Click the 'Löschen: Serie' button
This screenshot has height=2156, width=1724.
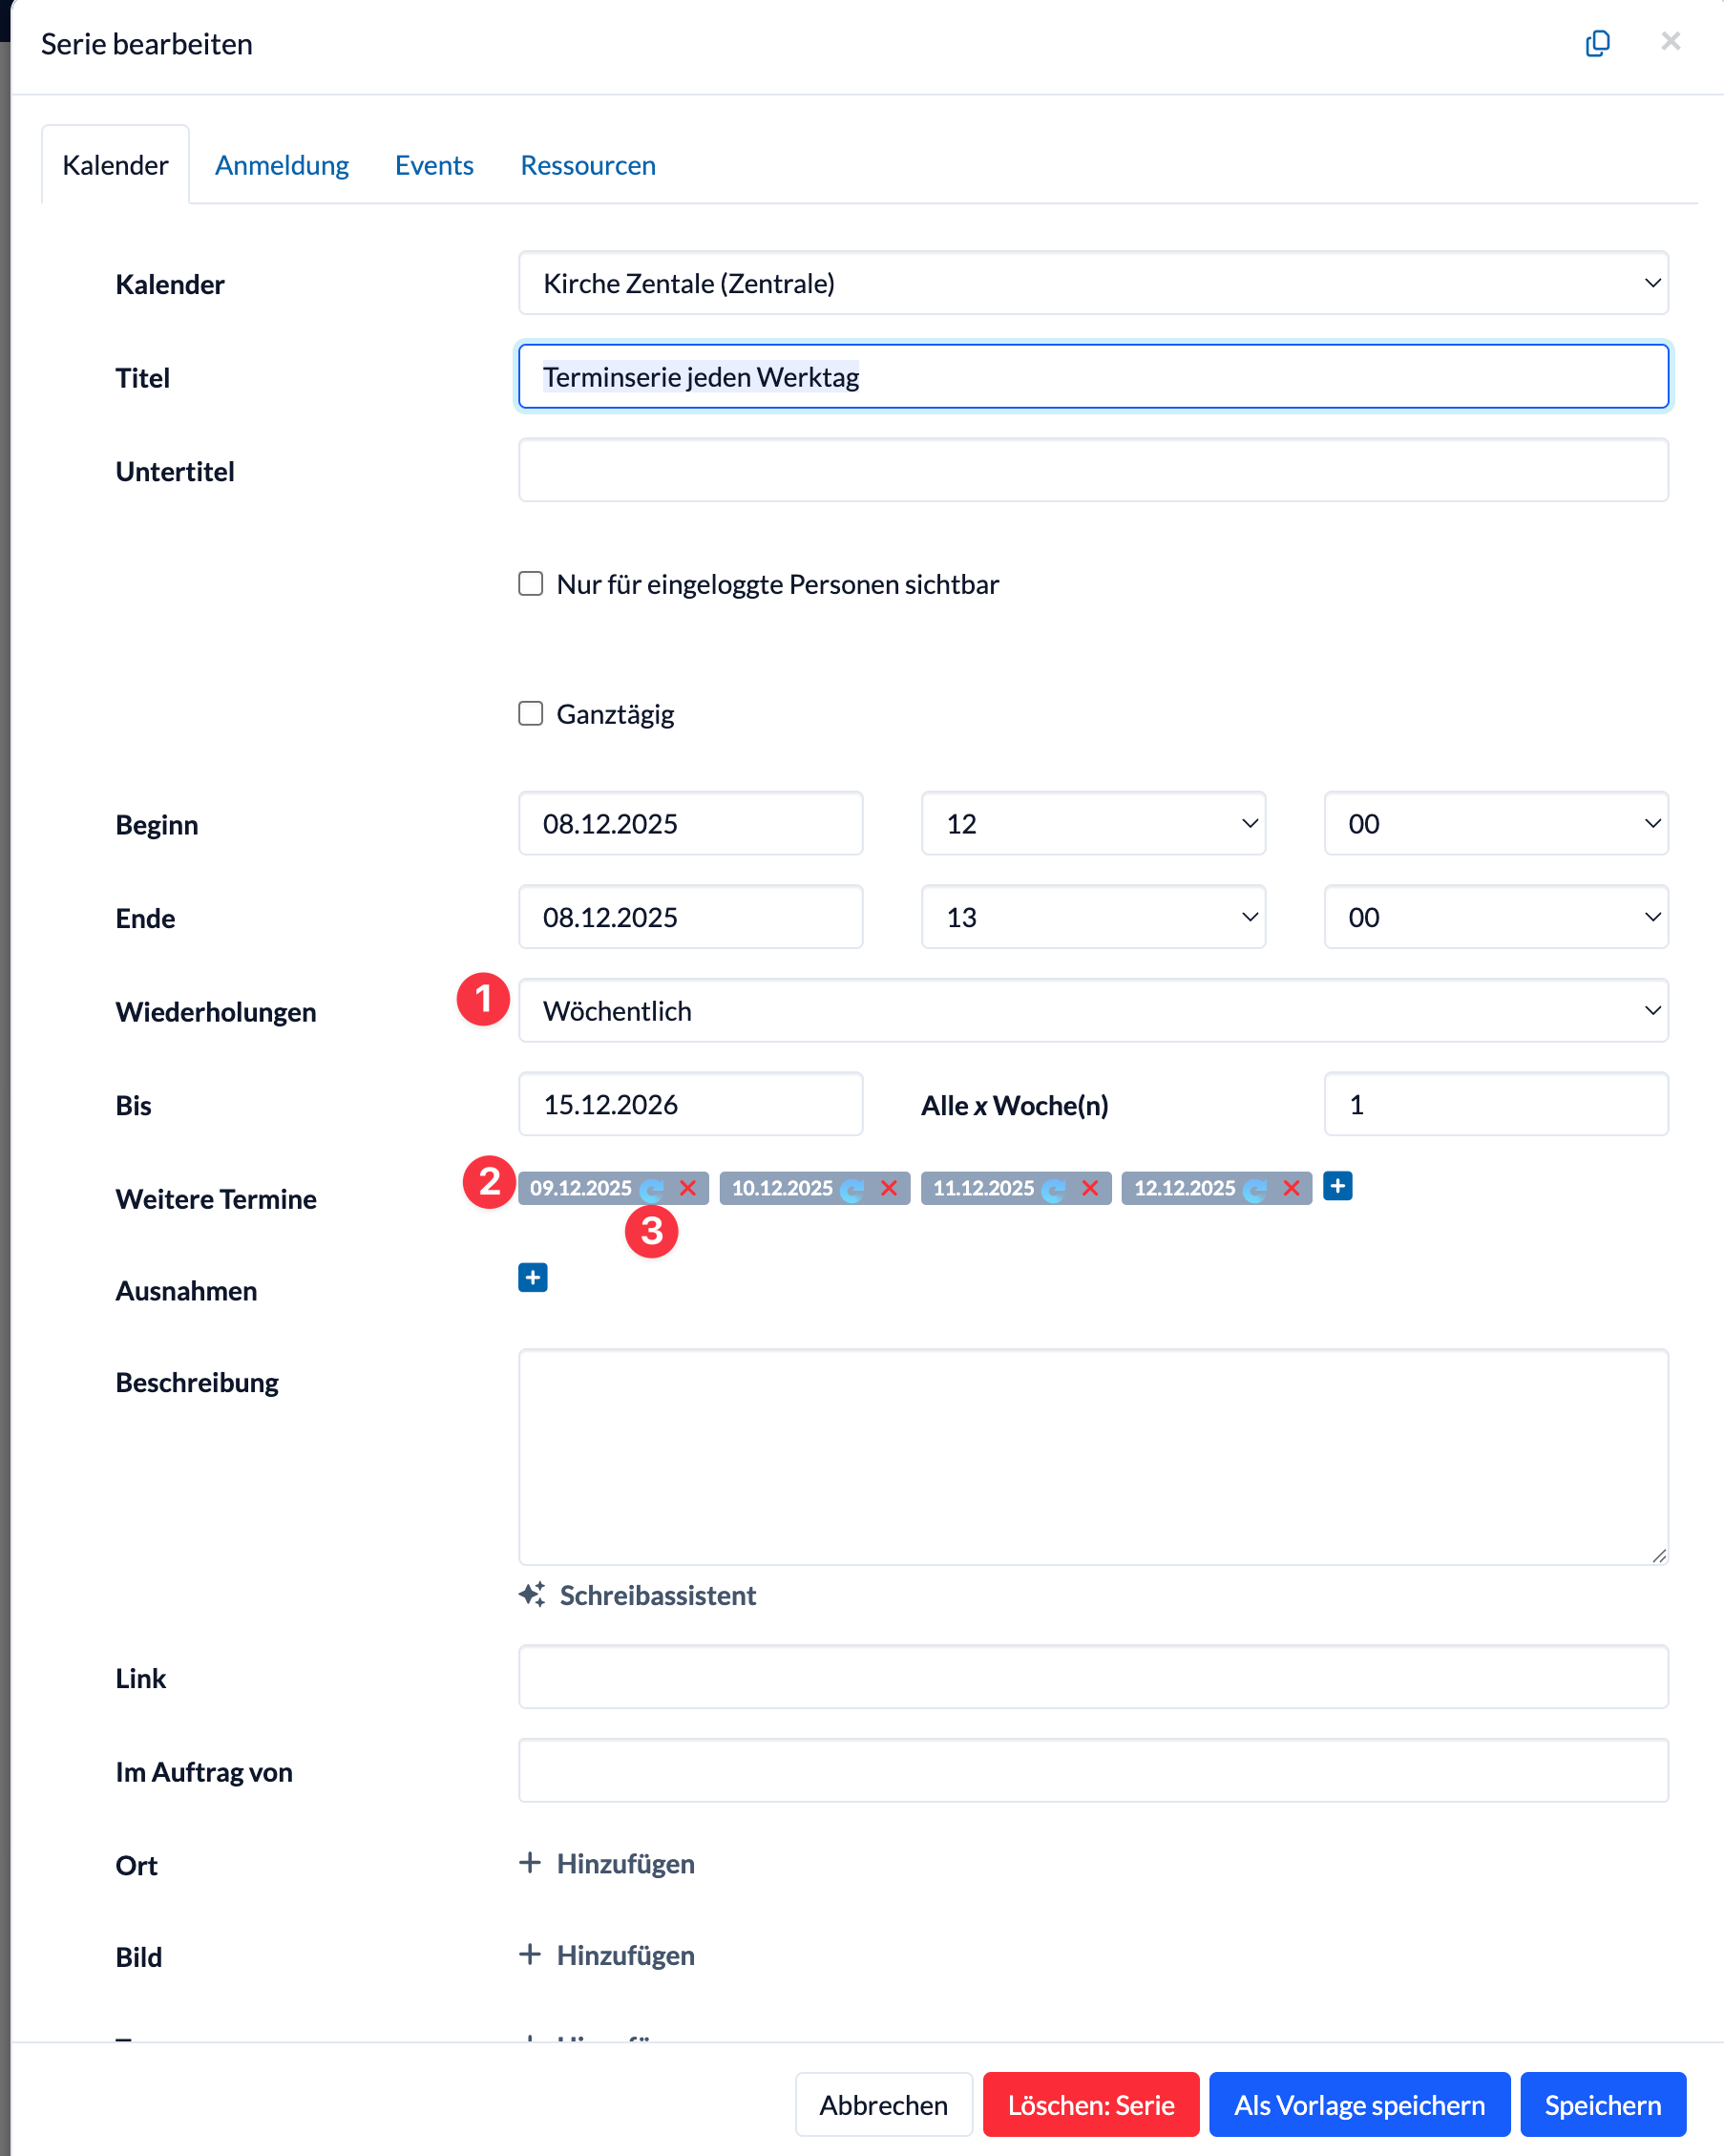point(1090,2105)
